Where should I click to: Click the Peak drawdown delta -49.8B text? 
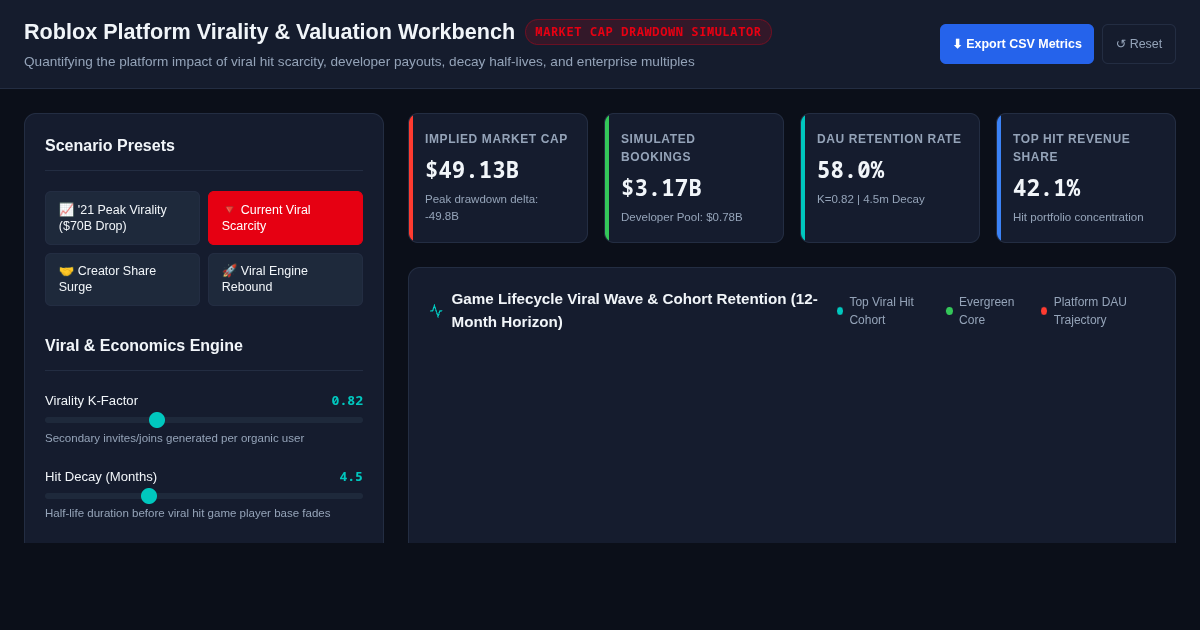pyautogui.click(x=482, y=208)
